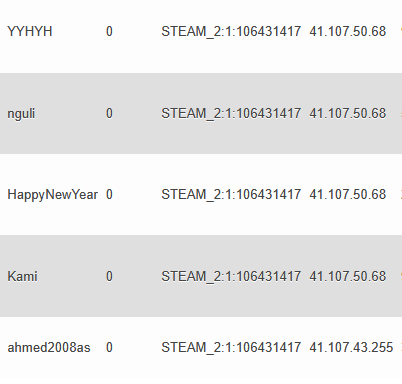Viewport: 402px width, 384px height.
Task: Click the zero value in Kami row
Action: click(x=109, y=276)
